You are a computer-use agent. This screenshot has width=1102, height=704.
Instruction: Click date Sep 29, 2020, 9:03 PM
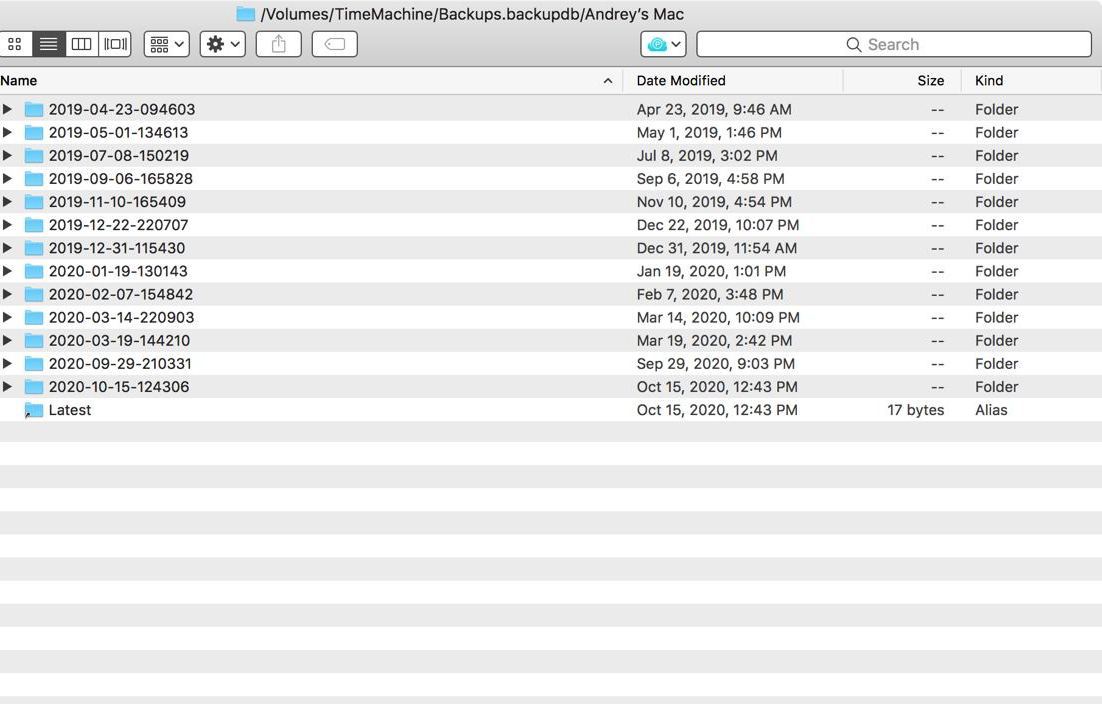pos(715,363)
